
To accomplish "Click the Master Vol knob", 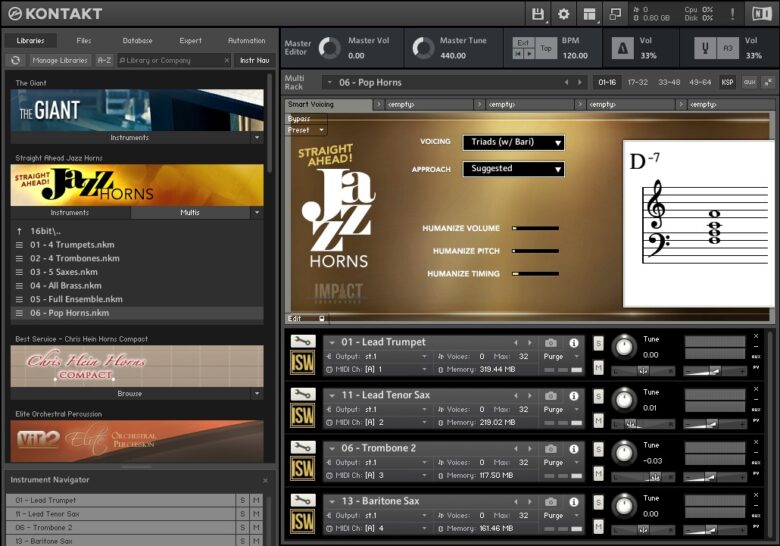I will 329,48.
